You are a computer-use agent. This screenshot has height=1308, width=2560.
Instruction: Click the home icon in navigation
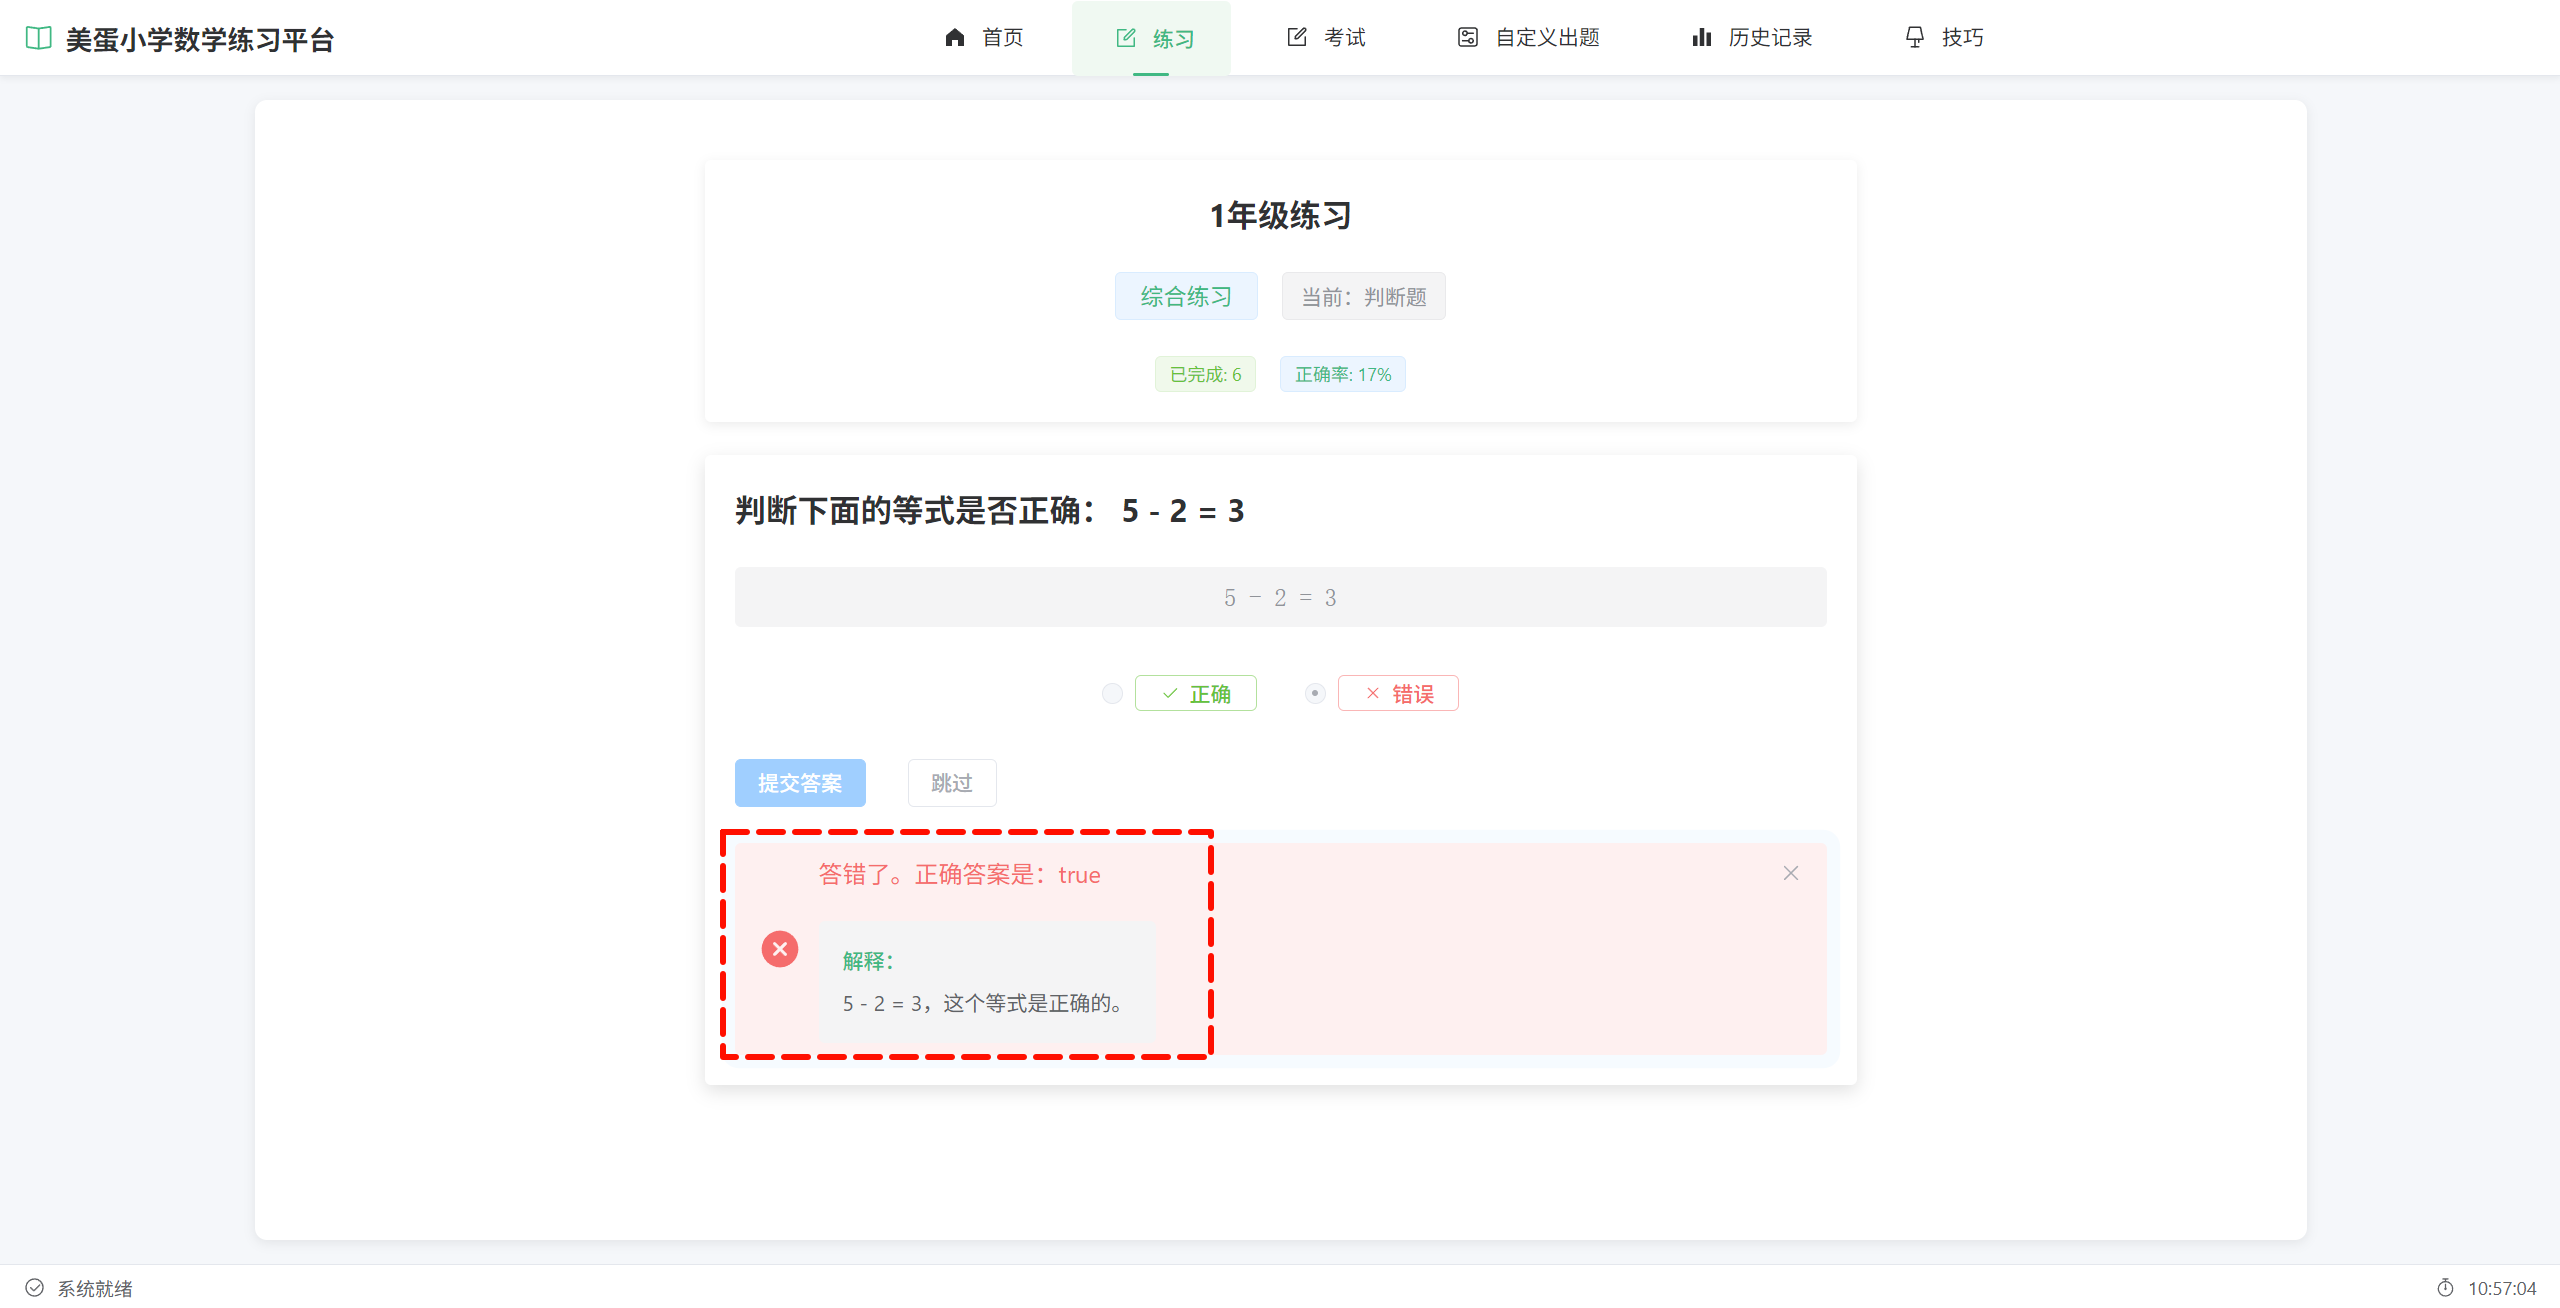point(955,38)
